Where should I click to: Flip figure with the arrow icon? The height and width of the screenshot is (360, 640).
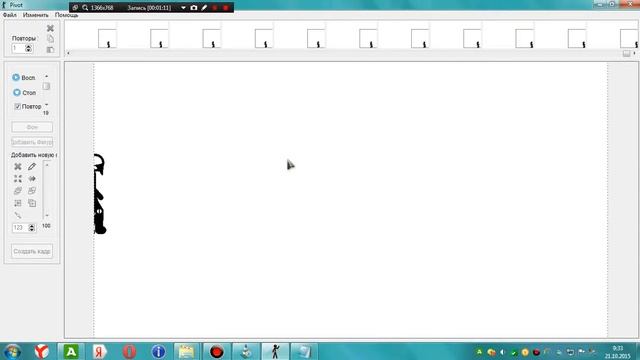(32, 179)
